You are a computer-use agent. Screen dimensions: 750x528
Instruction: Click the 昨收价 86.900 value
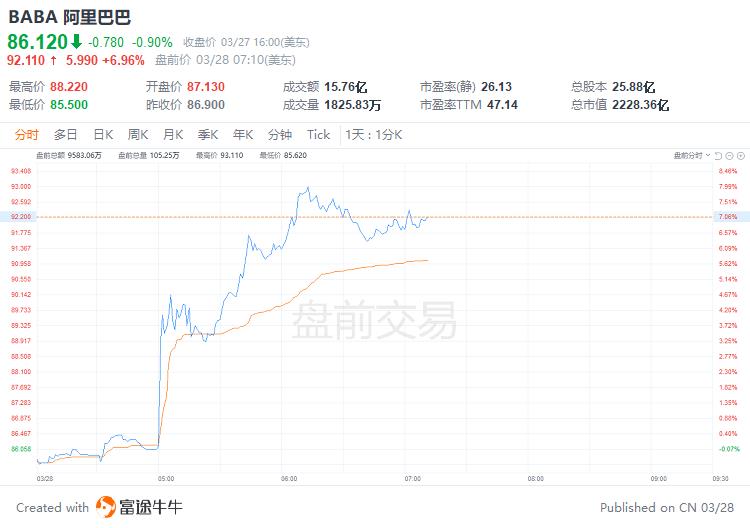tap(206, 104)
